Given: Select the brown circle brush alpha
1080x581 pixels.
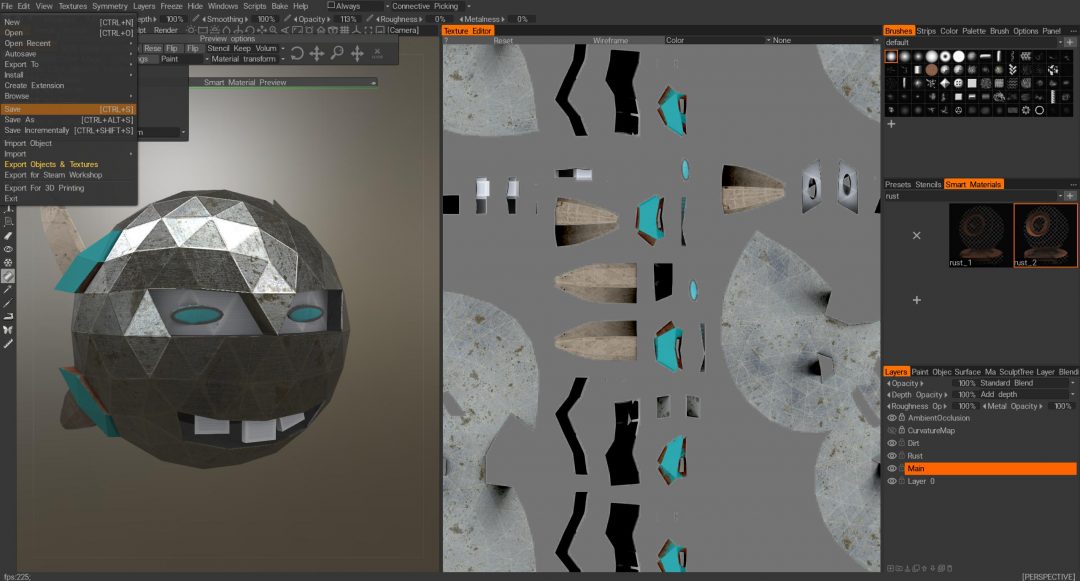Looking at the screenshot, I should tap(931, 70).
